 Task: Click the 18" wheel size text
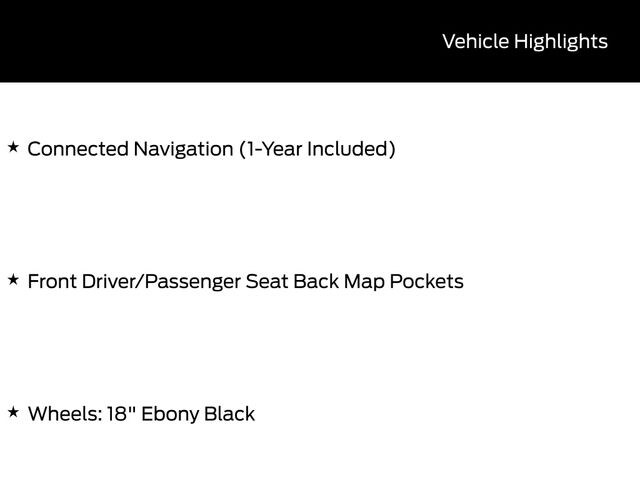coord(120,414)
